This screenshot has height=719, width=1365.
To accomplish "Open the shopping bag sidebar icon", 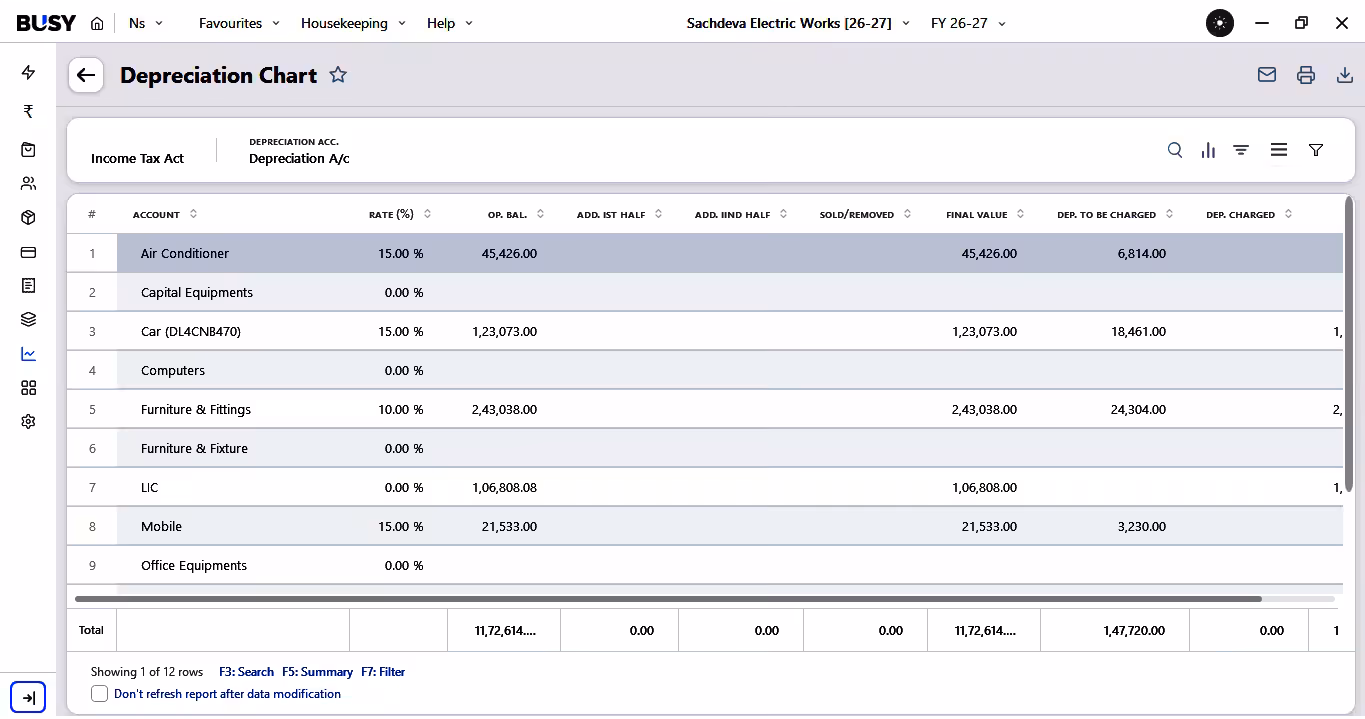I will coord(28,150).
